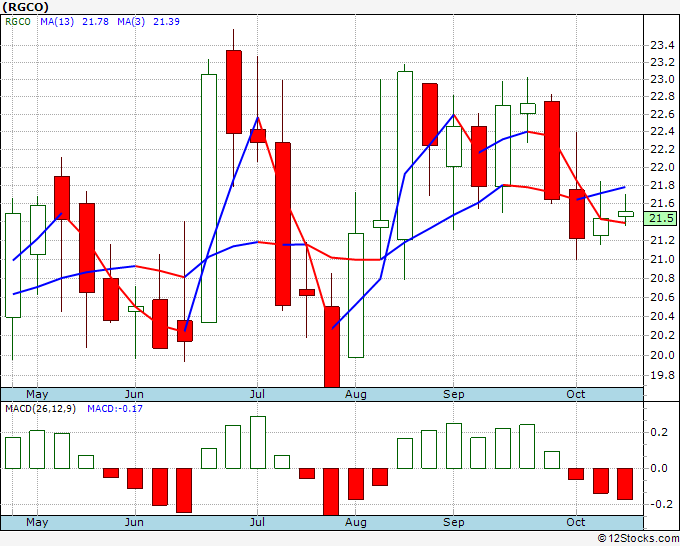The image size is (680, 546).
Task: Click the 21.6 price axis label
Action: (x=662, y=203)
